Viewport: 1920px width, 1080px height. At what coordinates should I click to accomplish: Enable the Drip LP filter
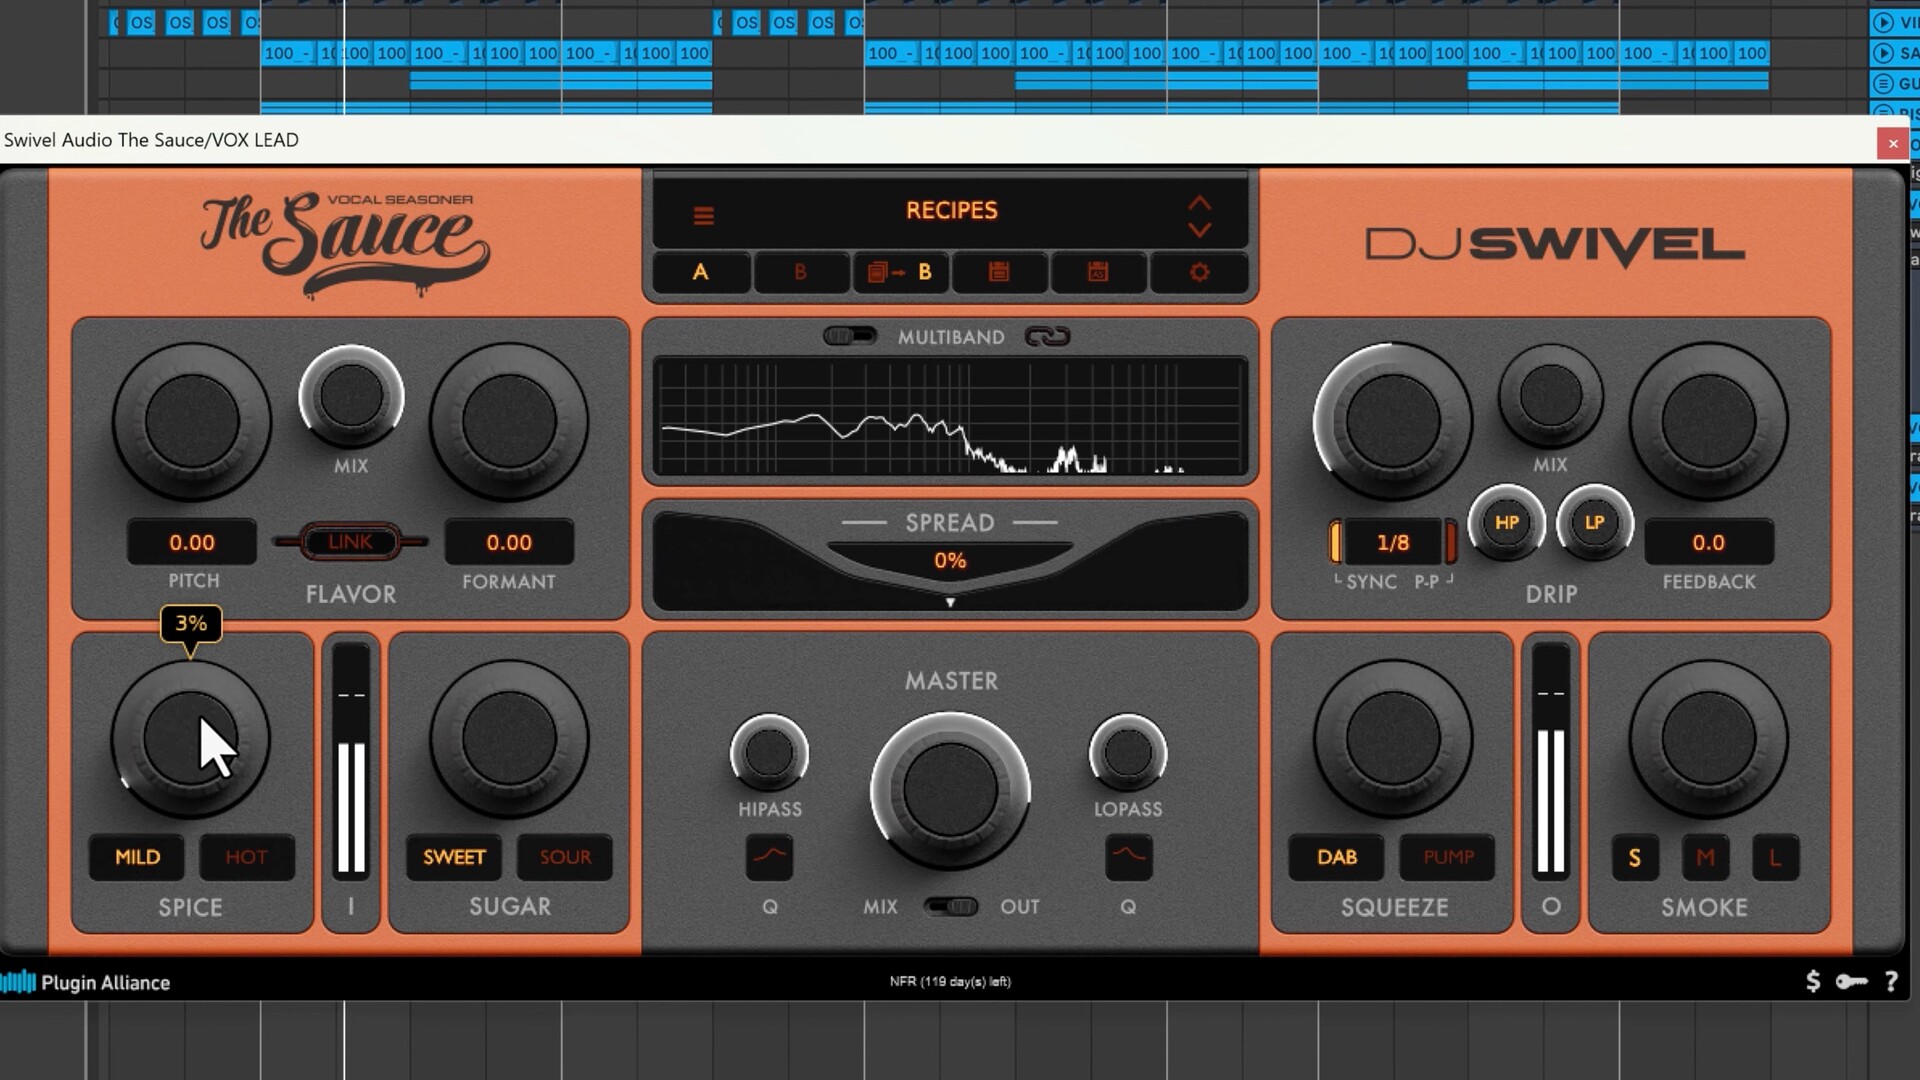click(x=1594, y=523)
